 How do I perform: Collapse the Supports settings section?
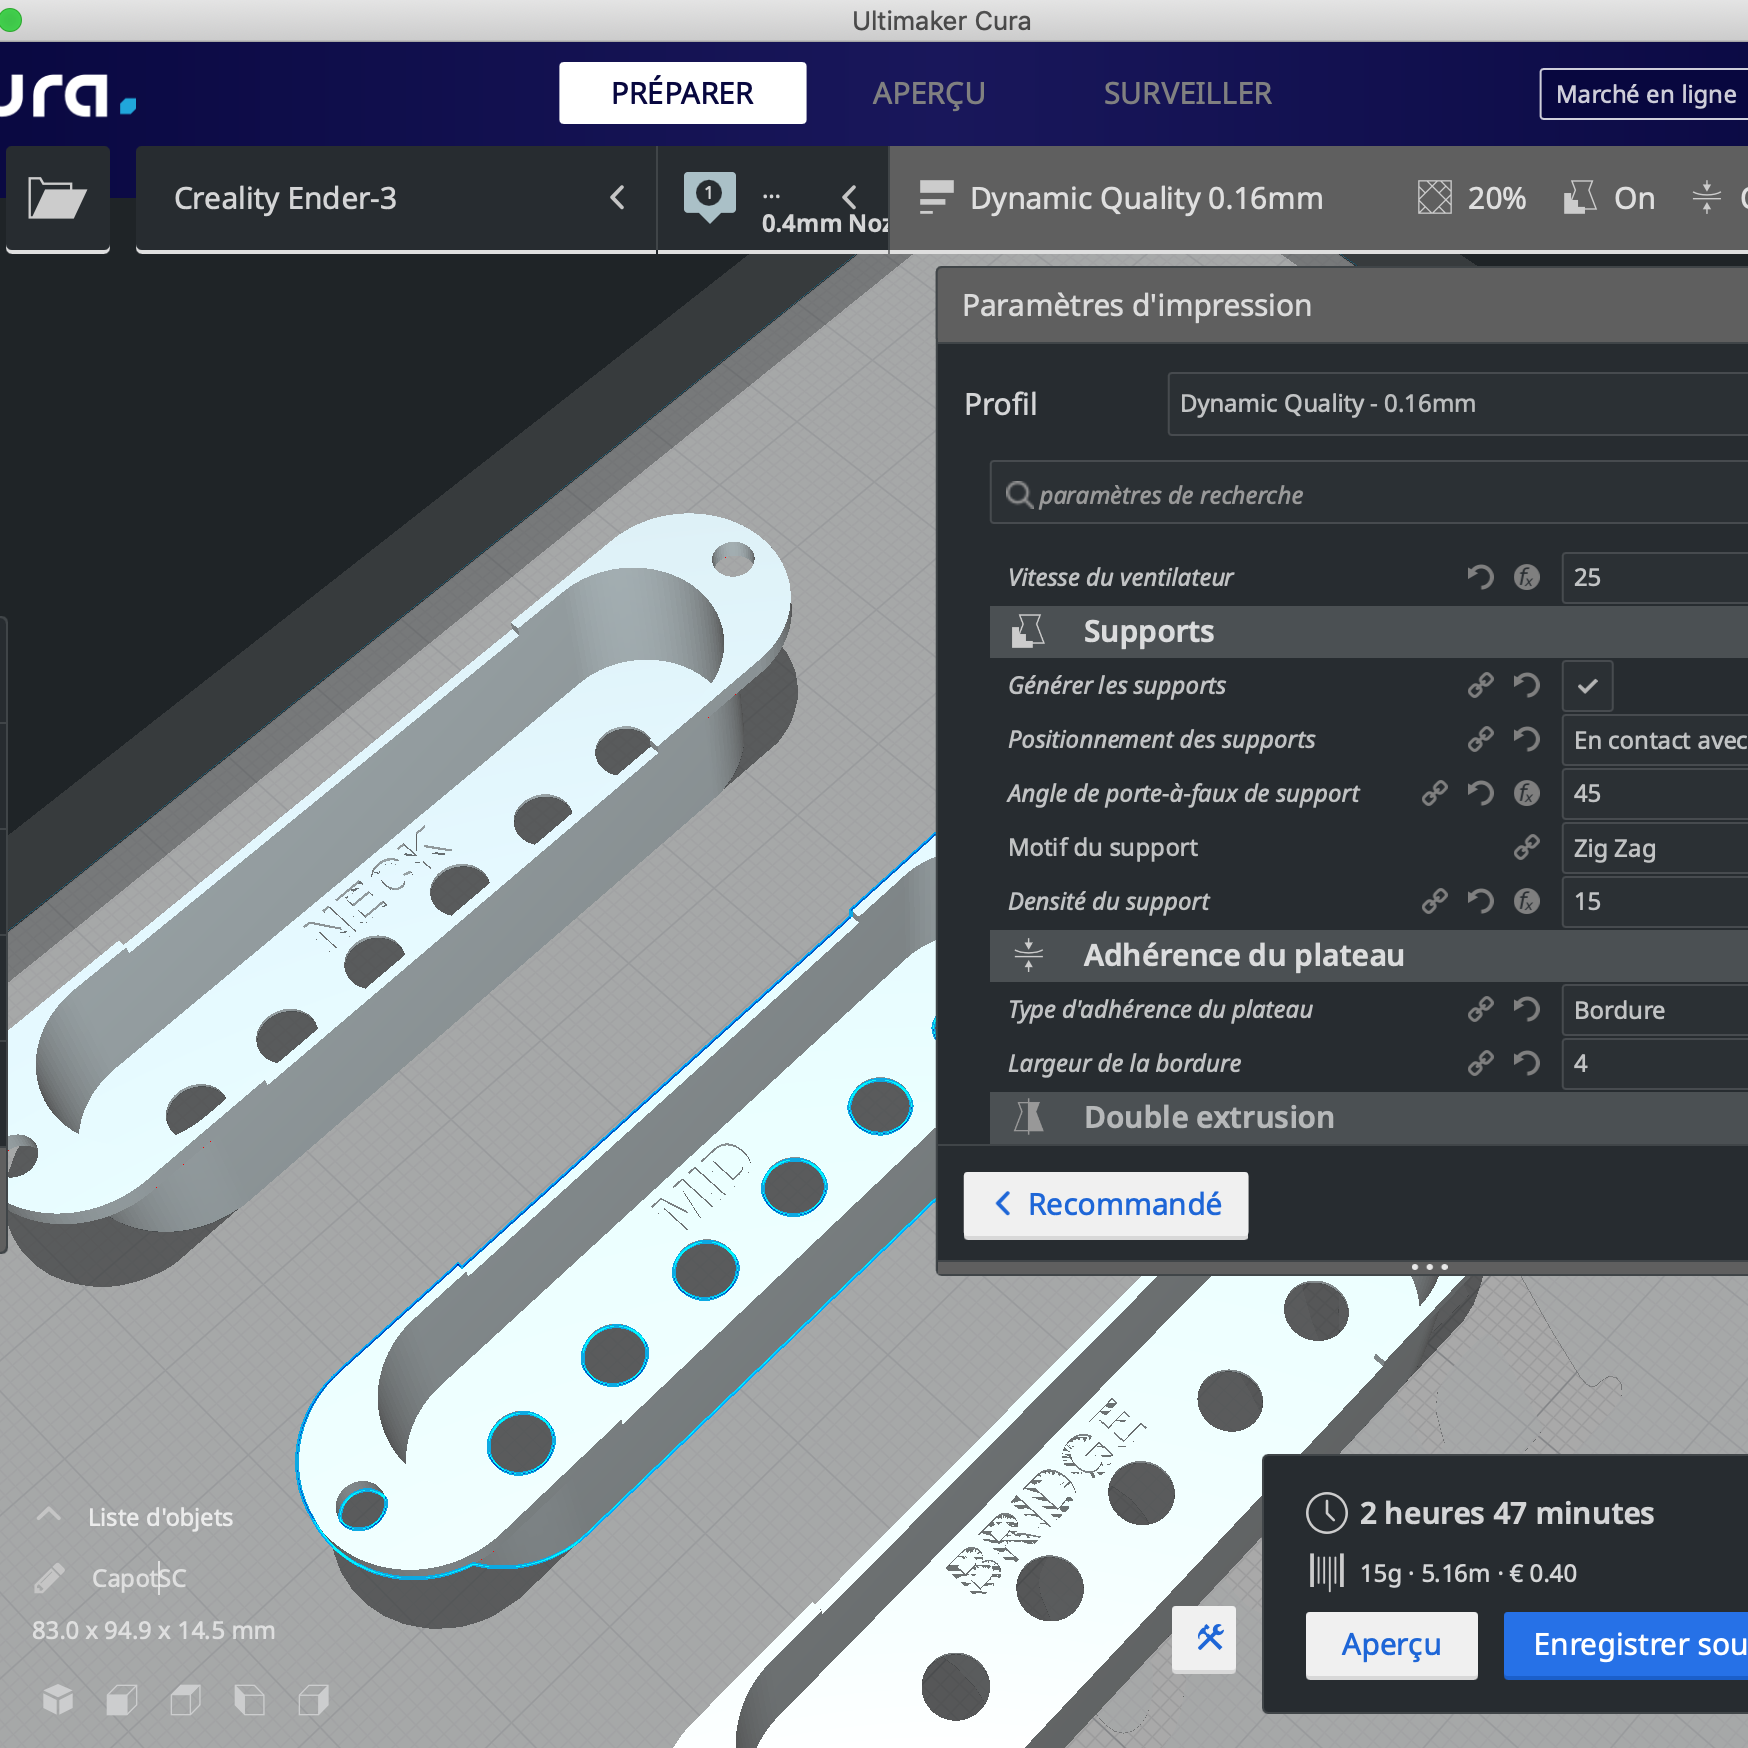(1148, 632)
